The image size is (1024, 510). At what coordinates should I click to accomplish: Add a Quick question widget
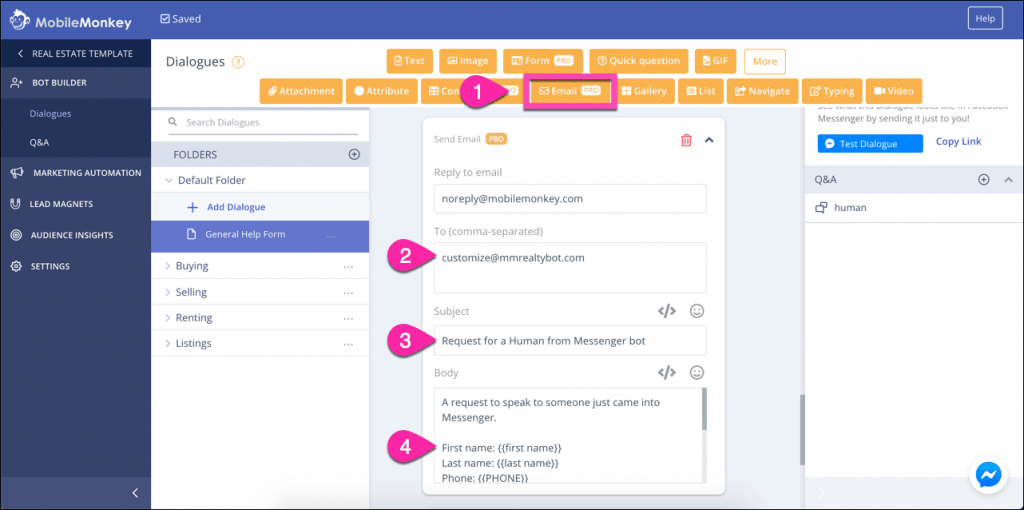(x=639, y=61)
